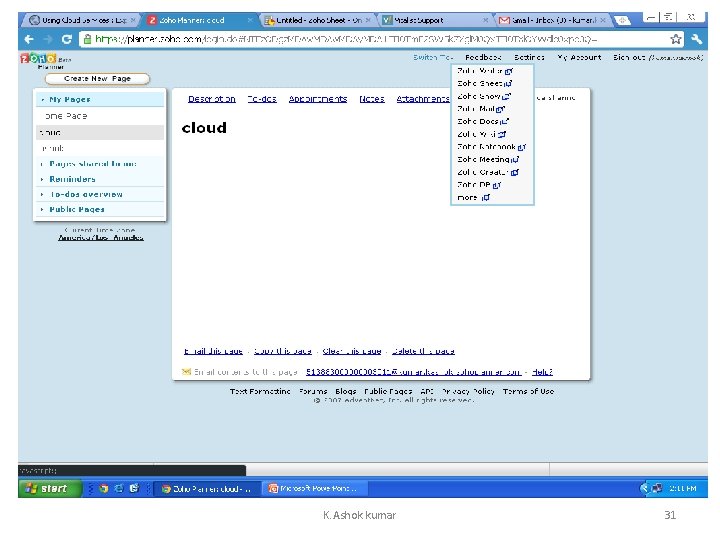
Task: Open a new browser tab
Action: tap(622, 20)
